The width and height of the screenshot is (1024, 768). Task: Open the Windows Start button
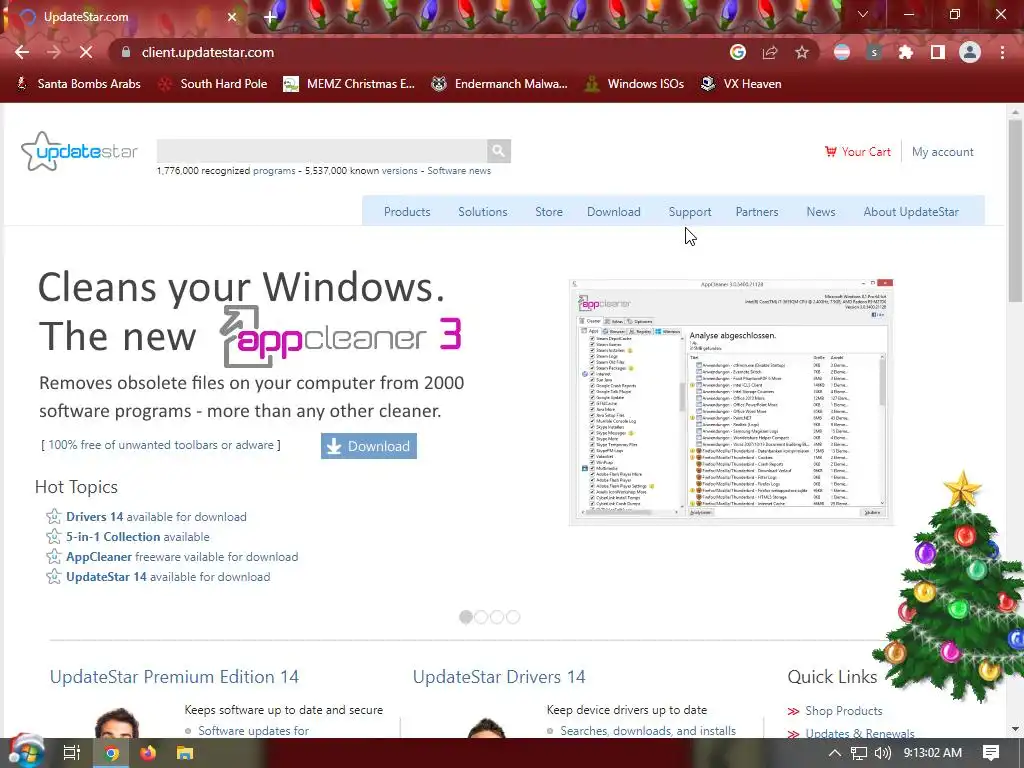coord(25,752)
